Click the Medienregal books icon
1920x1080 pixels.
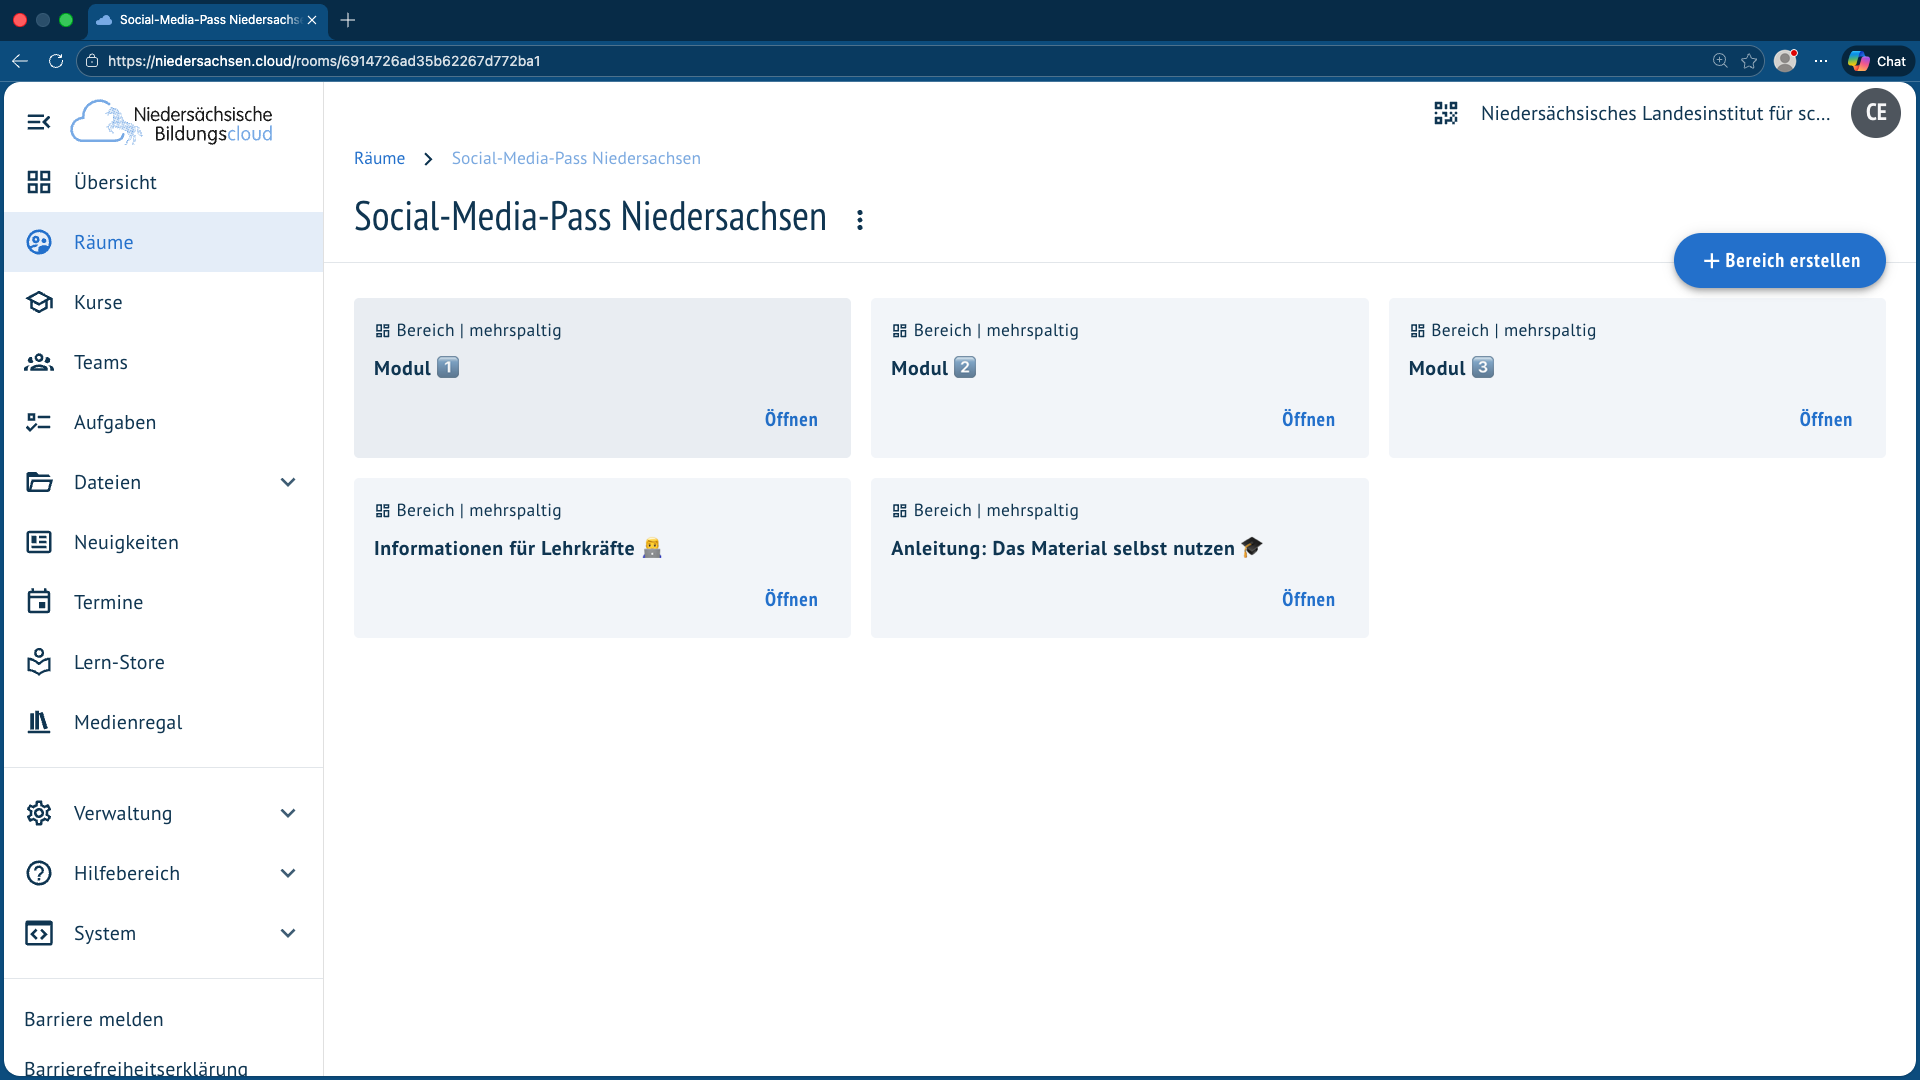tap(39, 722)
